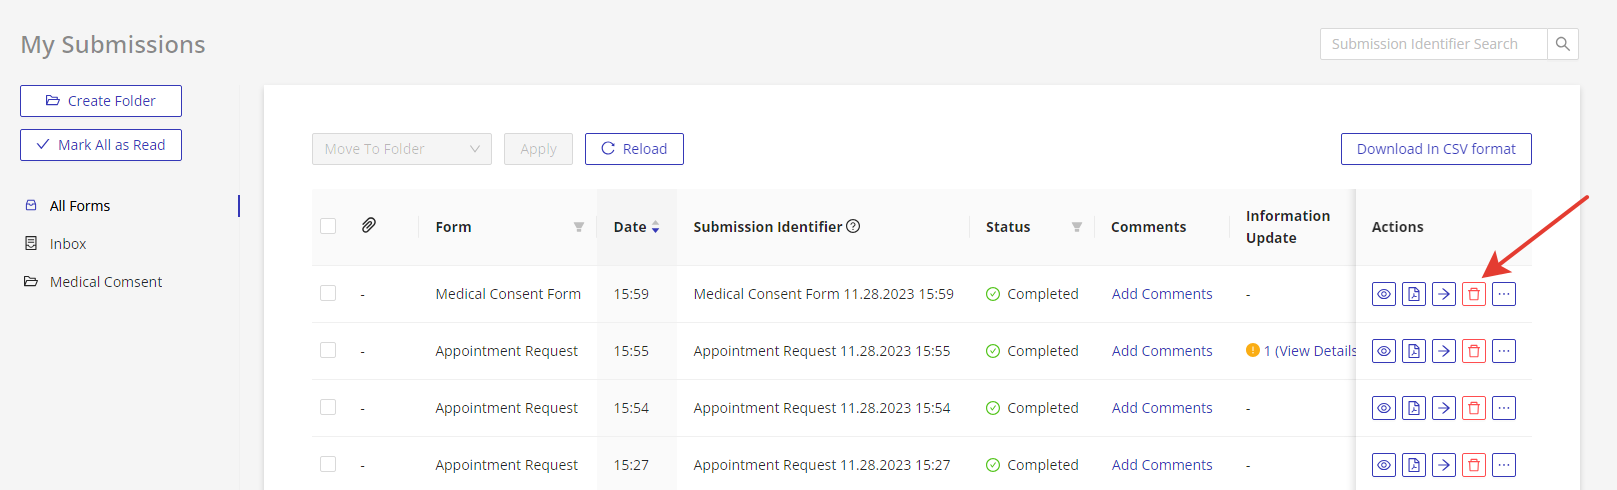View the Medical Consent Form submission (eye icon)
This screenshot has height=490, width=1617.
[x=1383, y=294]
